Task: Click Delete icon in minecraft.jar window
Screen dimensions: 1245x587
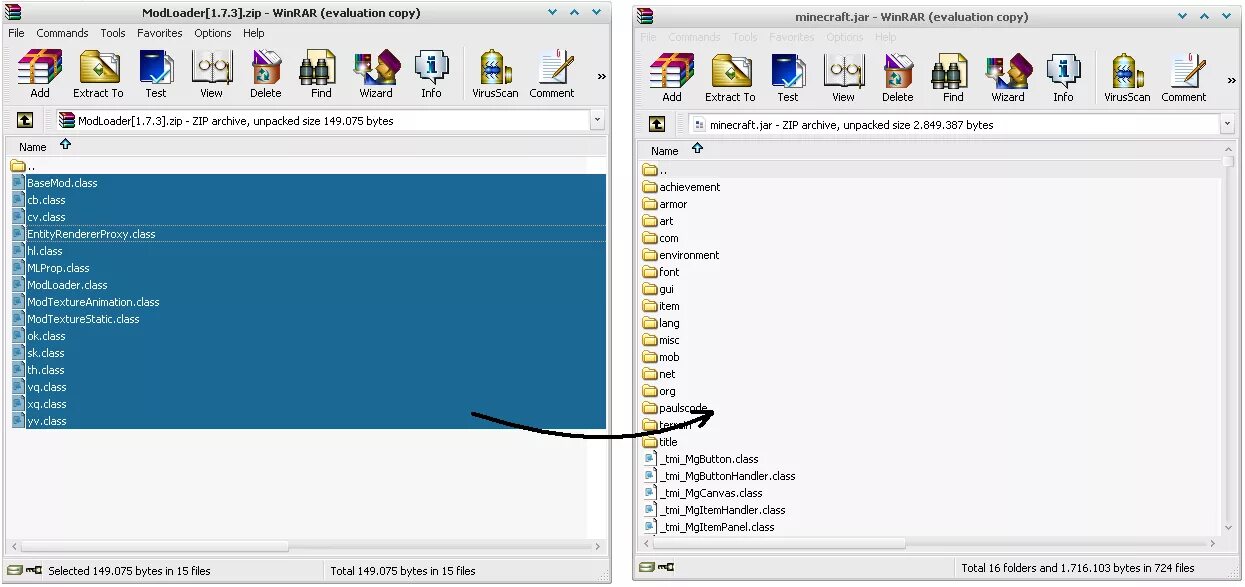Action: pyautogui.click(x=898, y=78)
